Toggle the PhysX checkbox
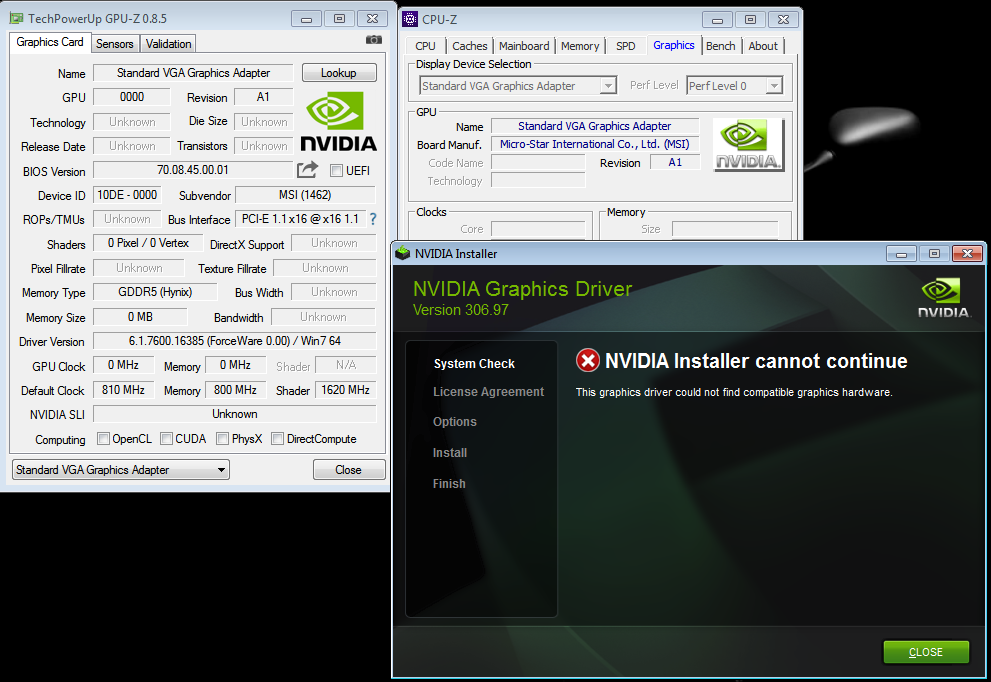Viewport: 991px width, 682px height. click(222, 439)
